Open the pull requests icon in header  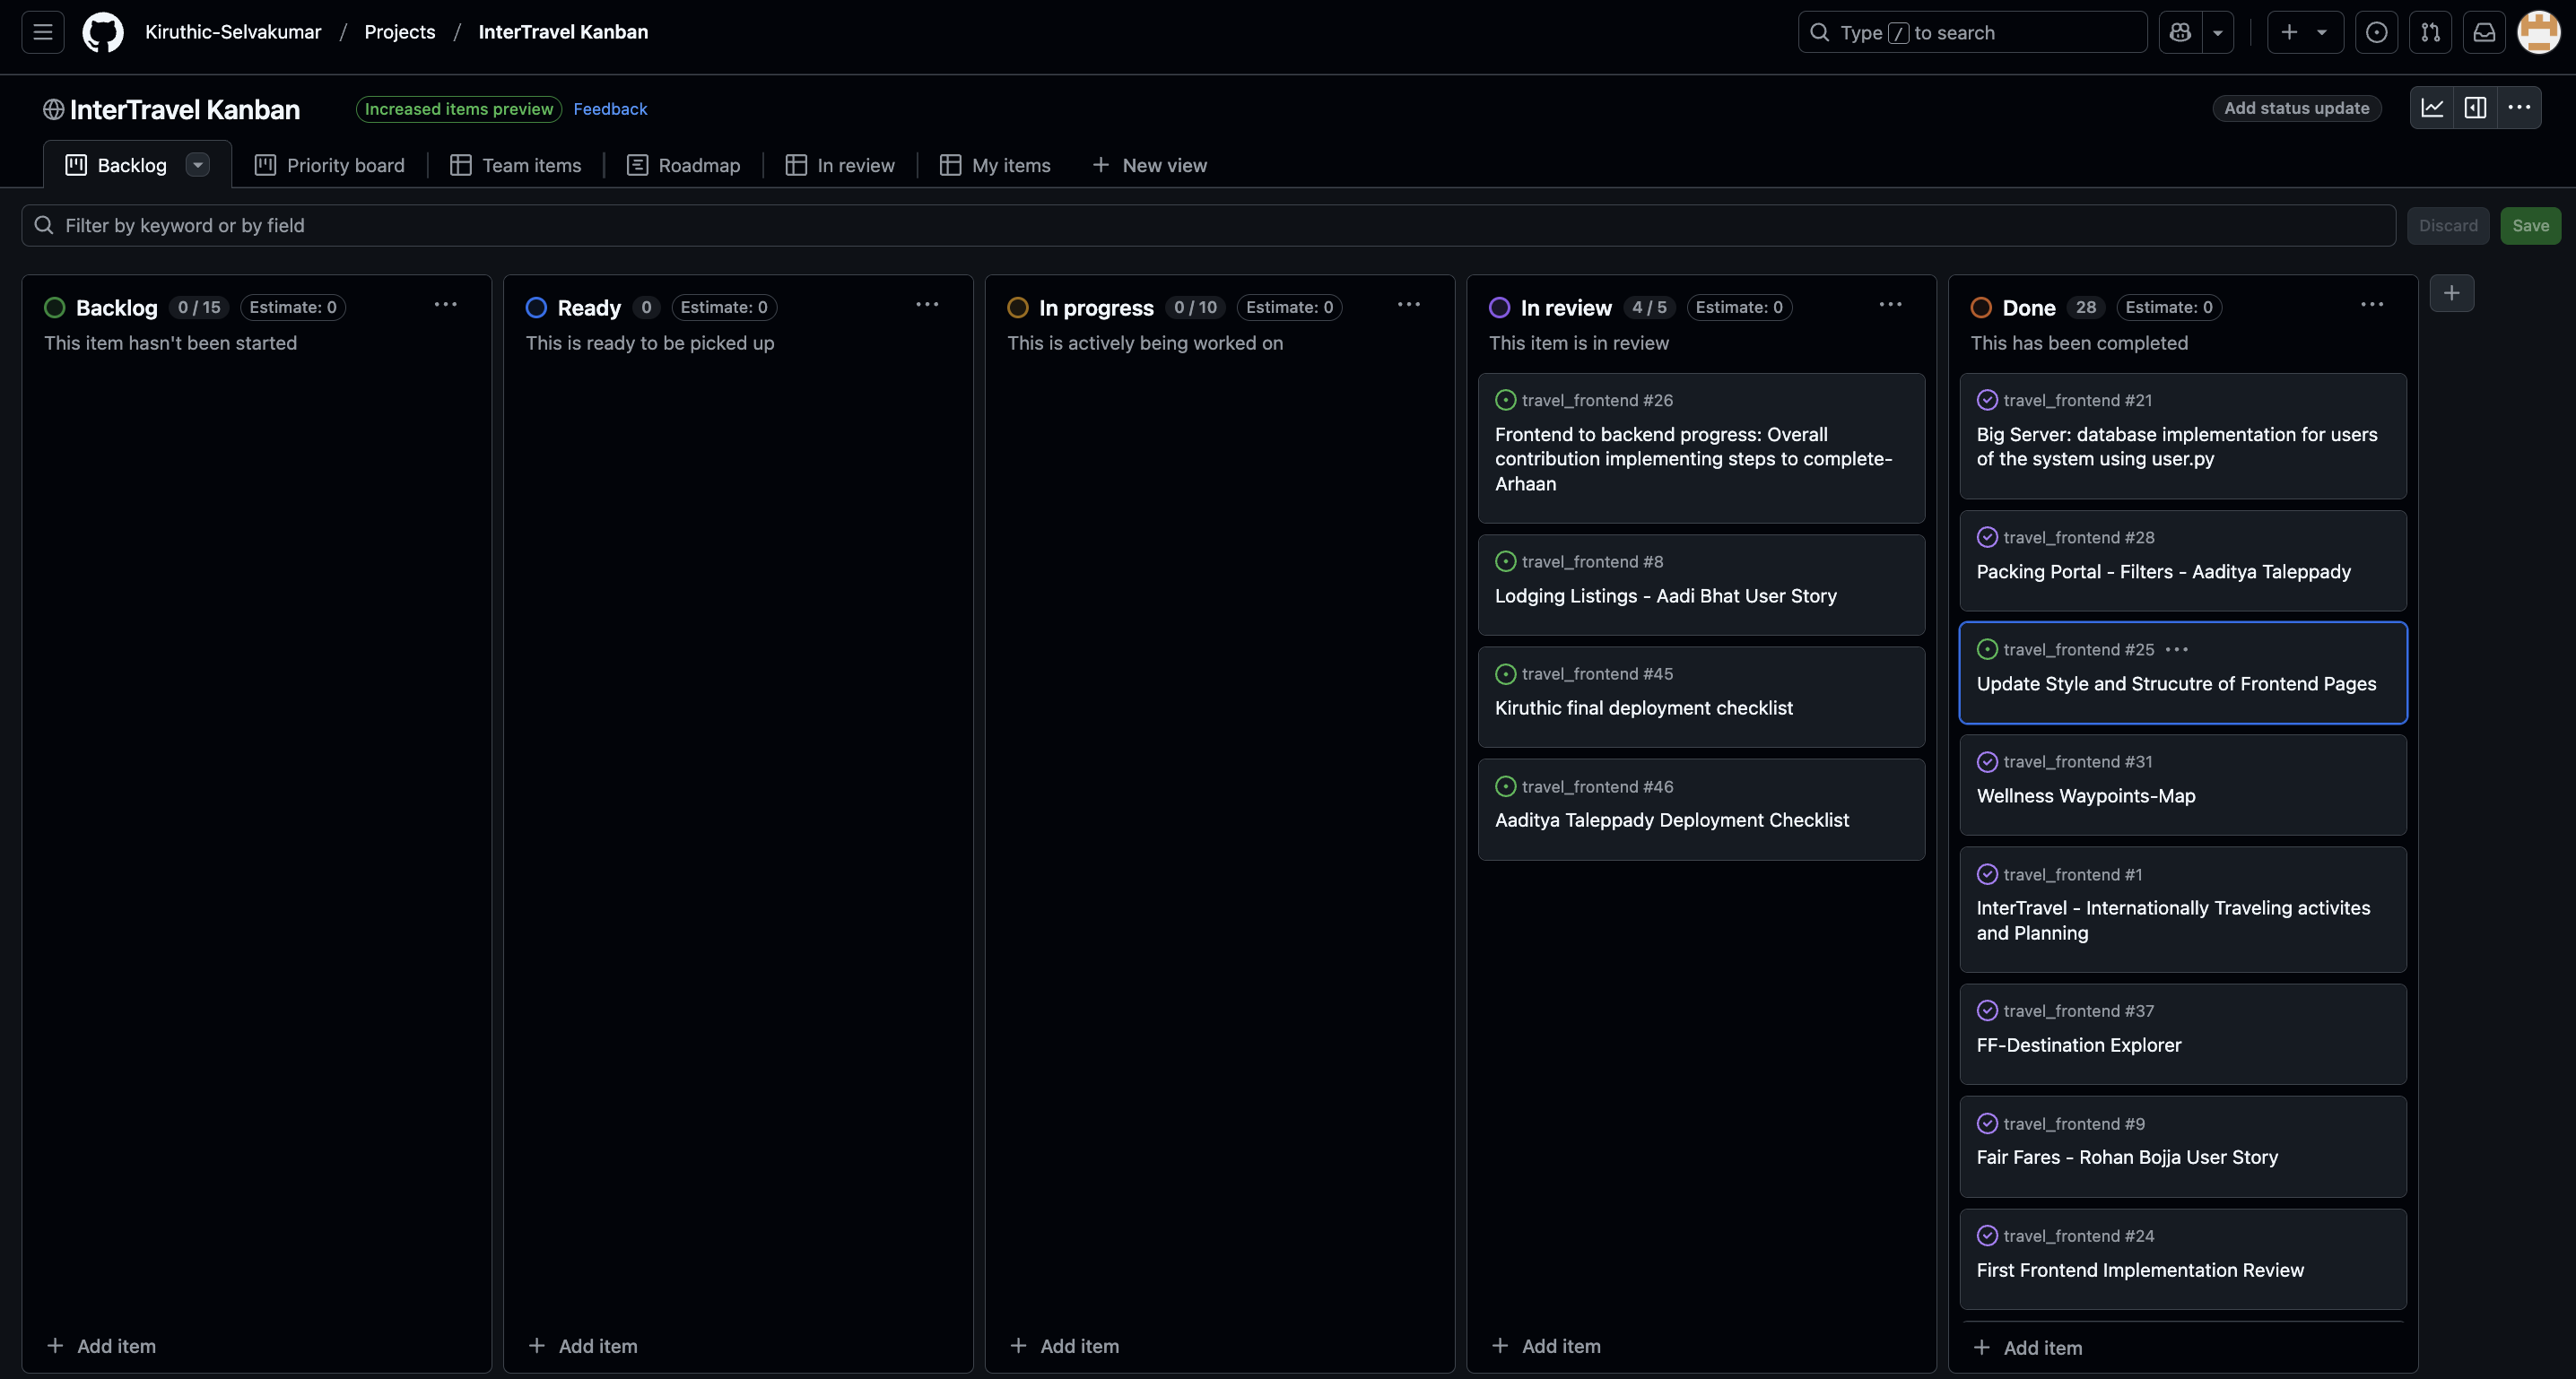click(2430, 32)
